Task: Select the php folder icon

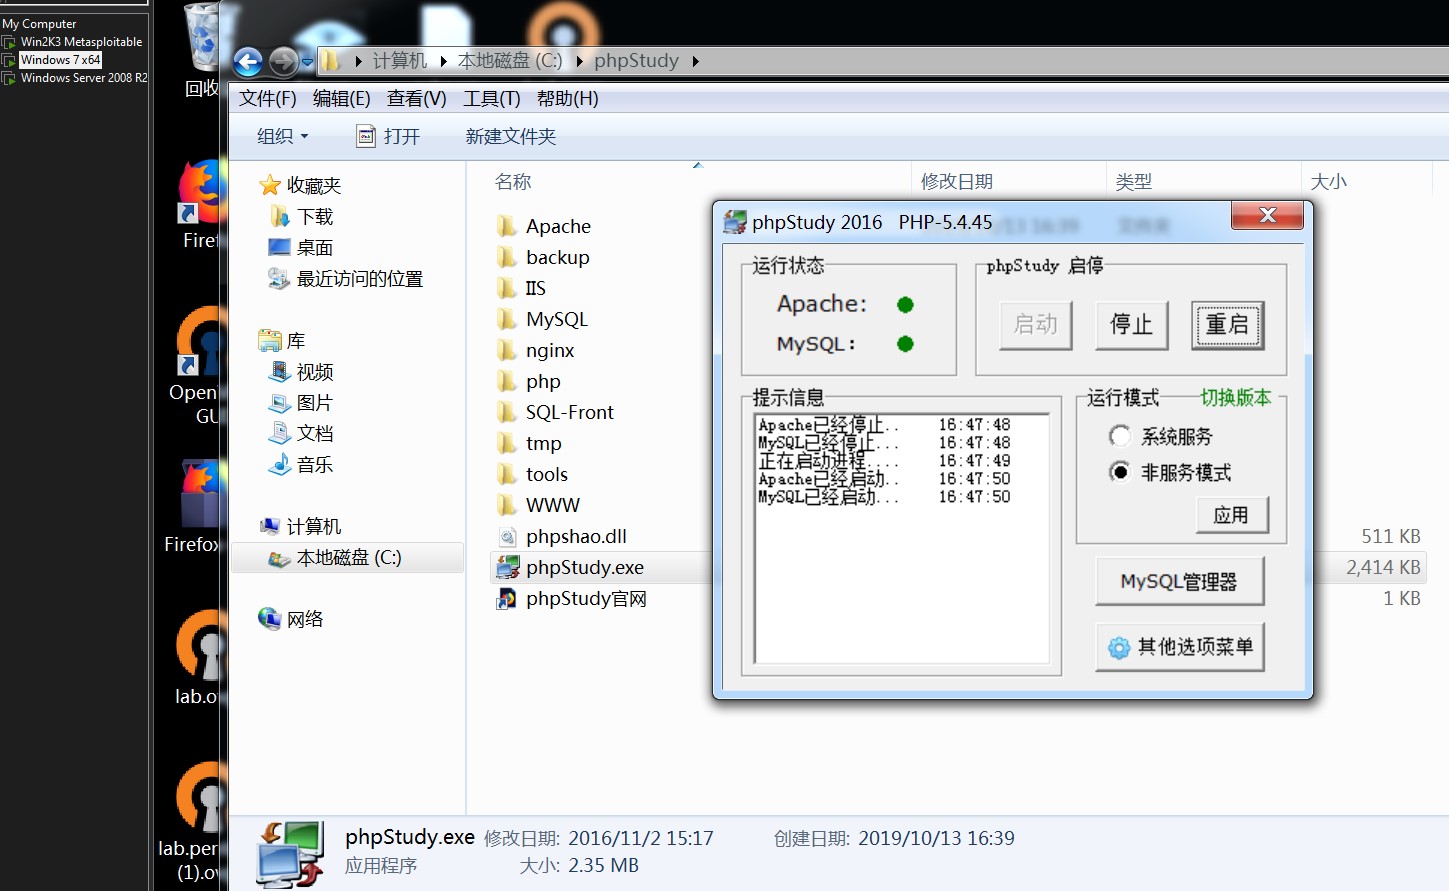Action: [507, 381]
